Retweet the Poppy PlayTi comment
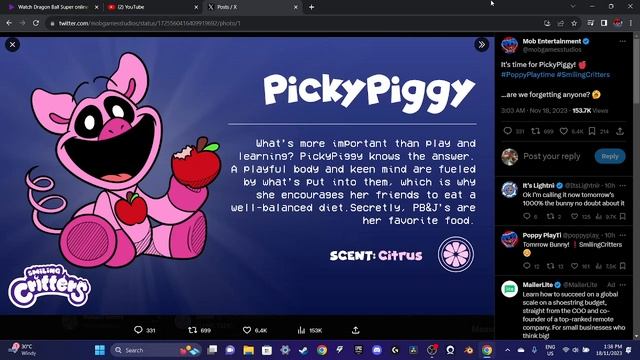This screenshot has height=360, width=640. (550, 266)
